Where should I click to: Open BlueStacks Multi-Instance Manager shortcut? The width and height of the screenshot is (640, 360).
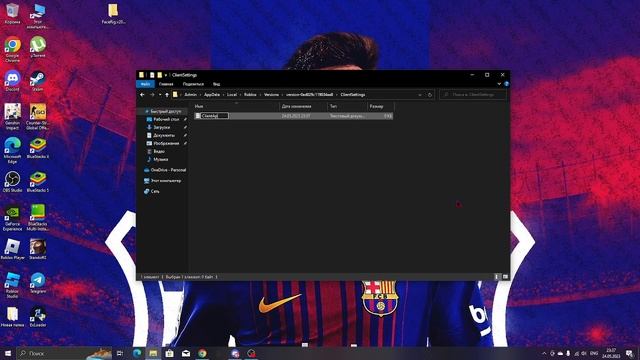click(x=38, y=218)
